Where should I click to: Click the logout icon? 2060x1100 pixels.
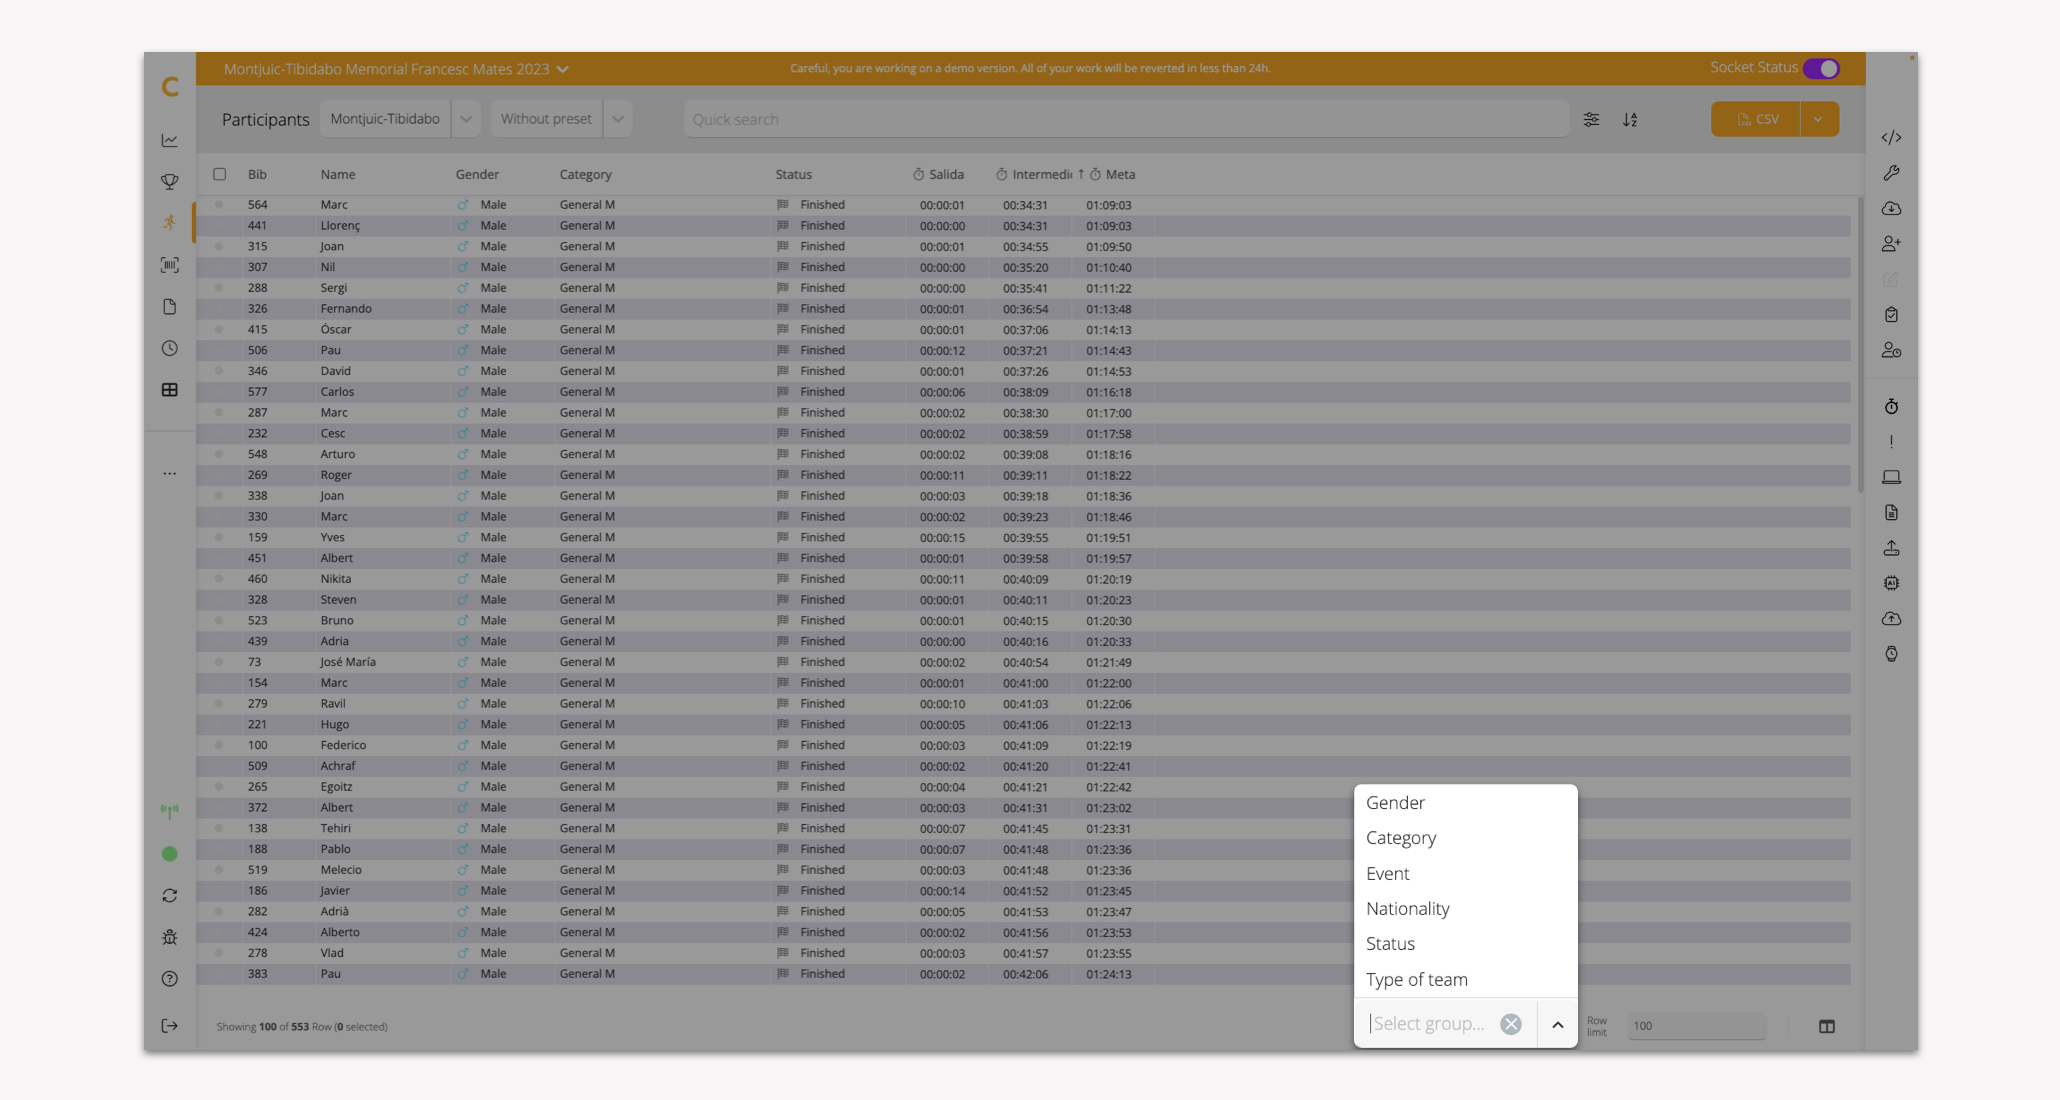[170, 1026]
